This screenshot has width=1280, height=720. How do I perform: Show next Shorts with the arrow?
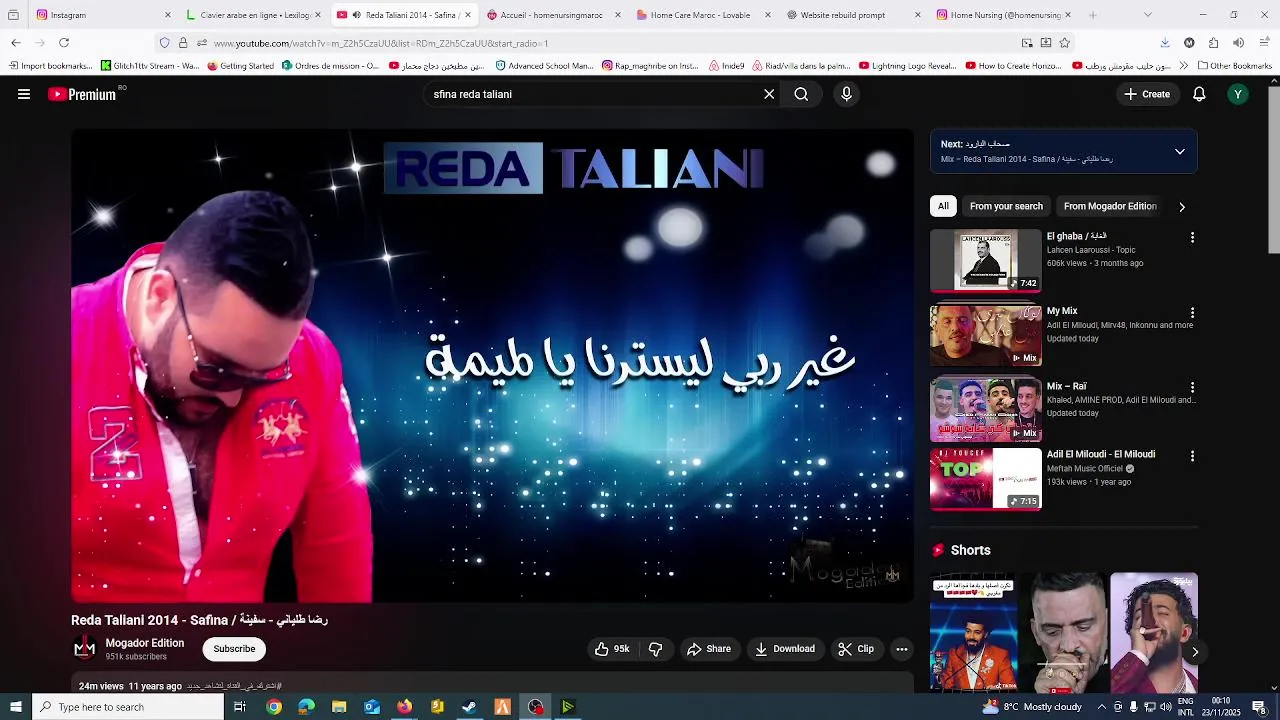1195,652
